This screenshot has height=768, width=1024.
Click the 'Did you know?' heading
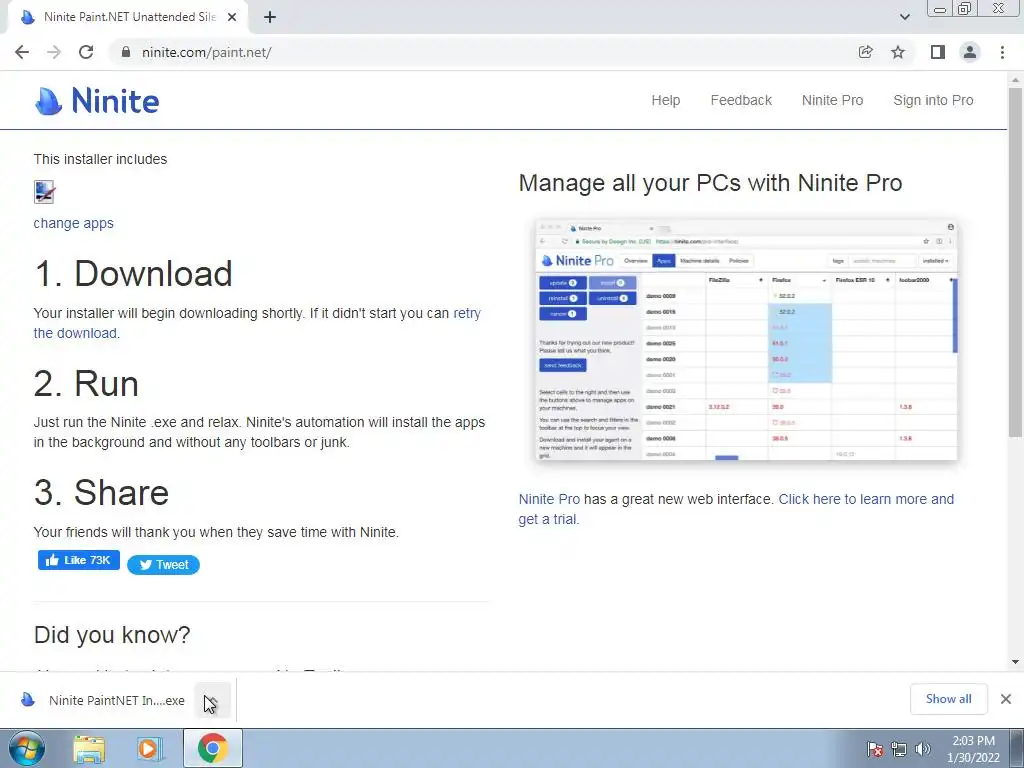[x=112, y=635]
